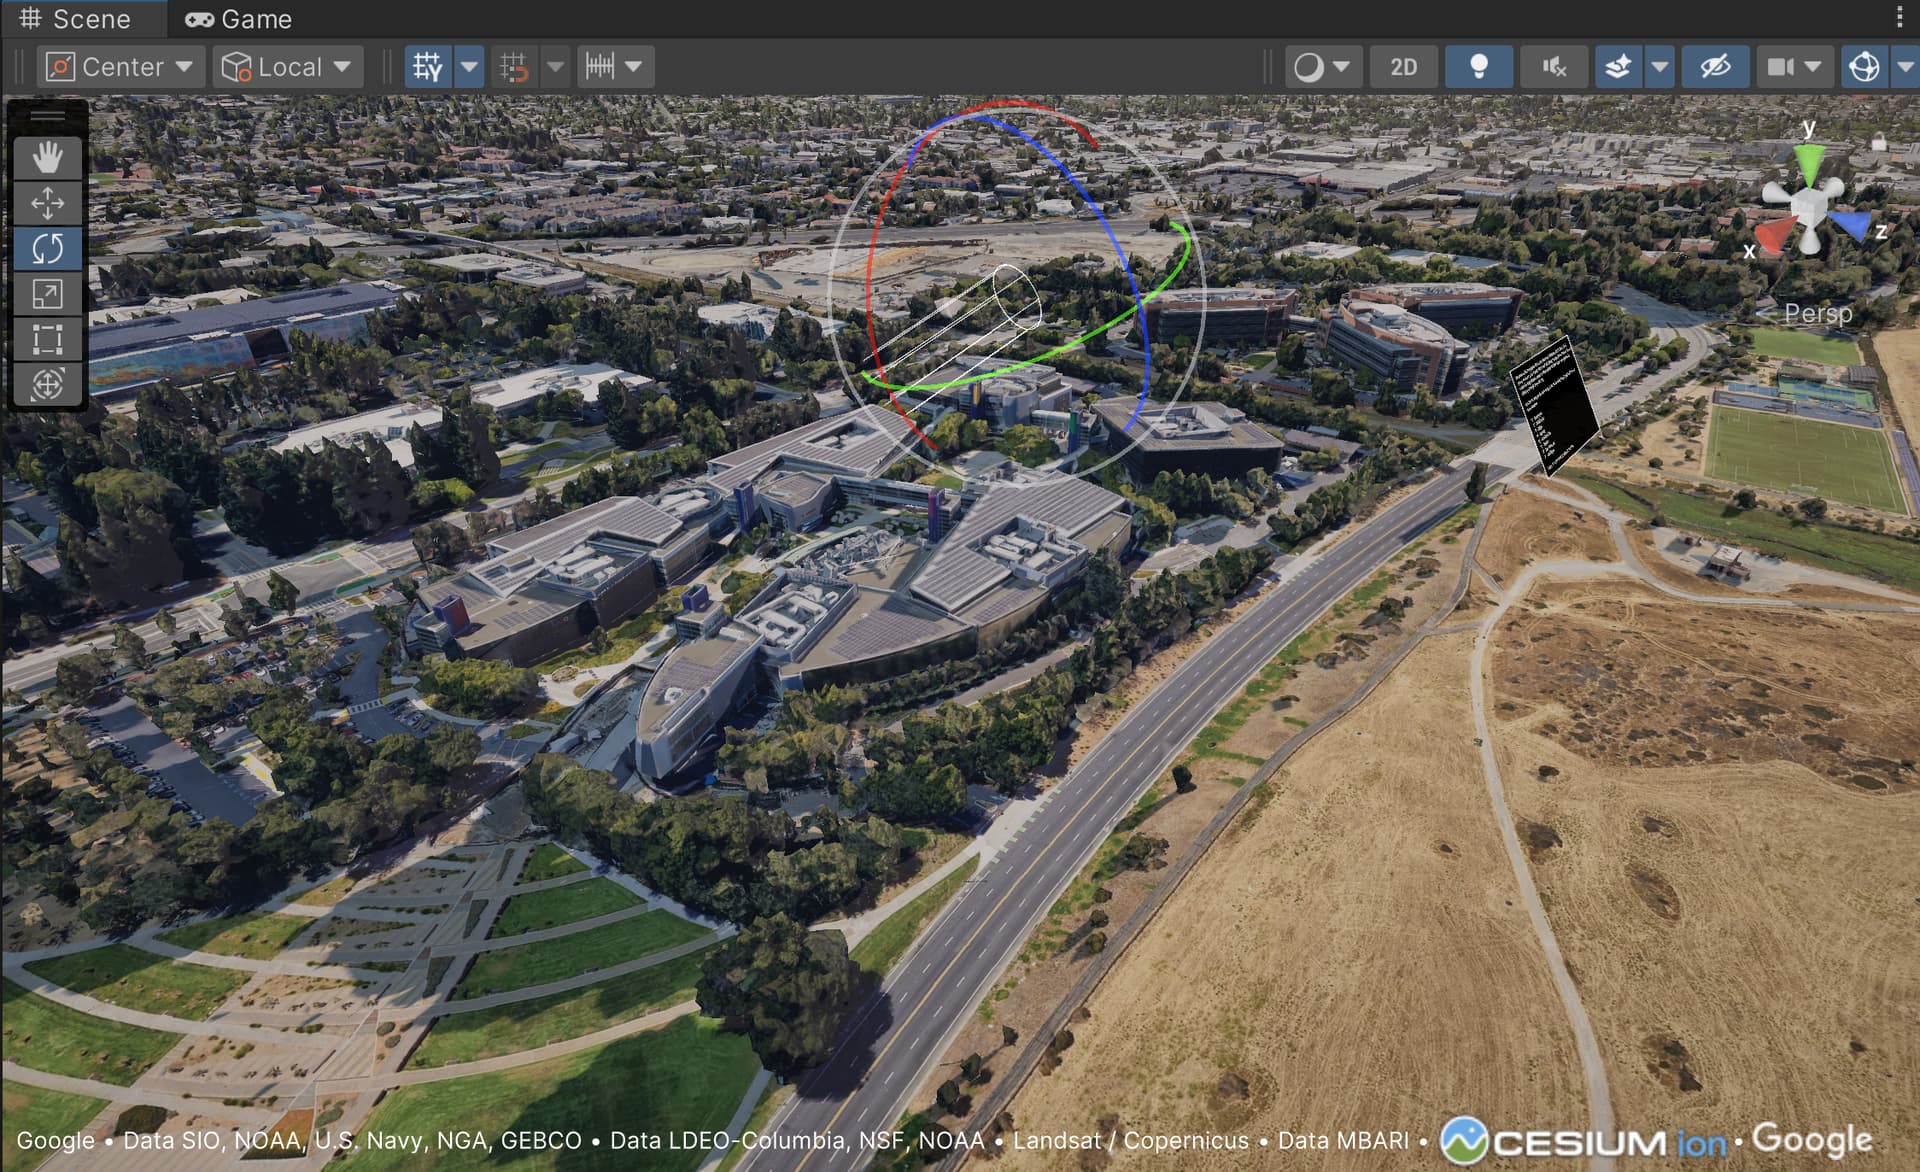Select the Hand view tool
This screenshot has width=1920, height=1172.
click(x=47, y=158)
